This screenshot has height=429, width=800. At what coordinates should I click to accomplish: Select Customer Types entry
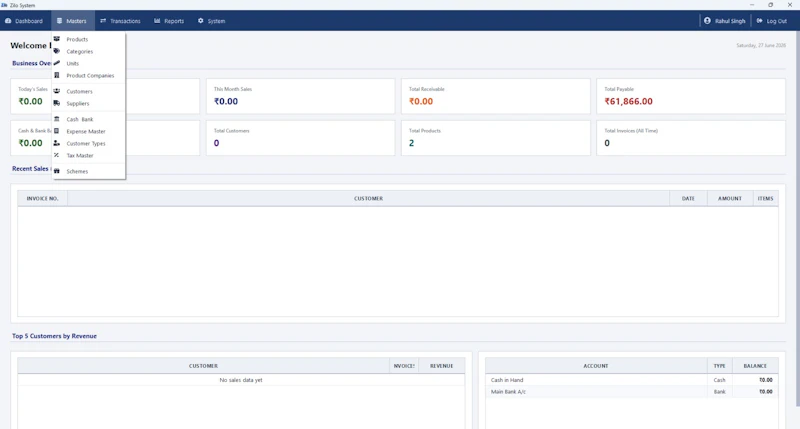click(89, 143)
